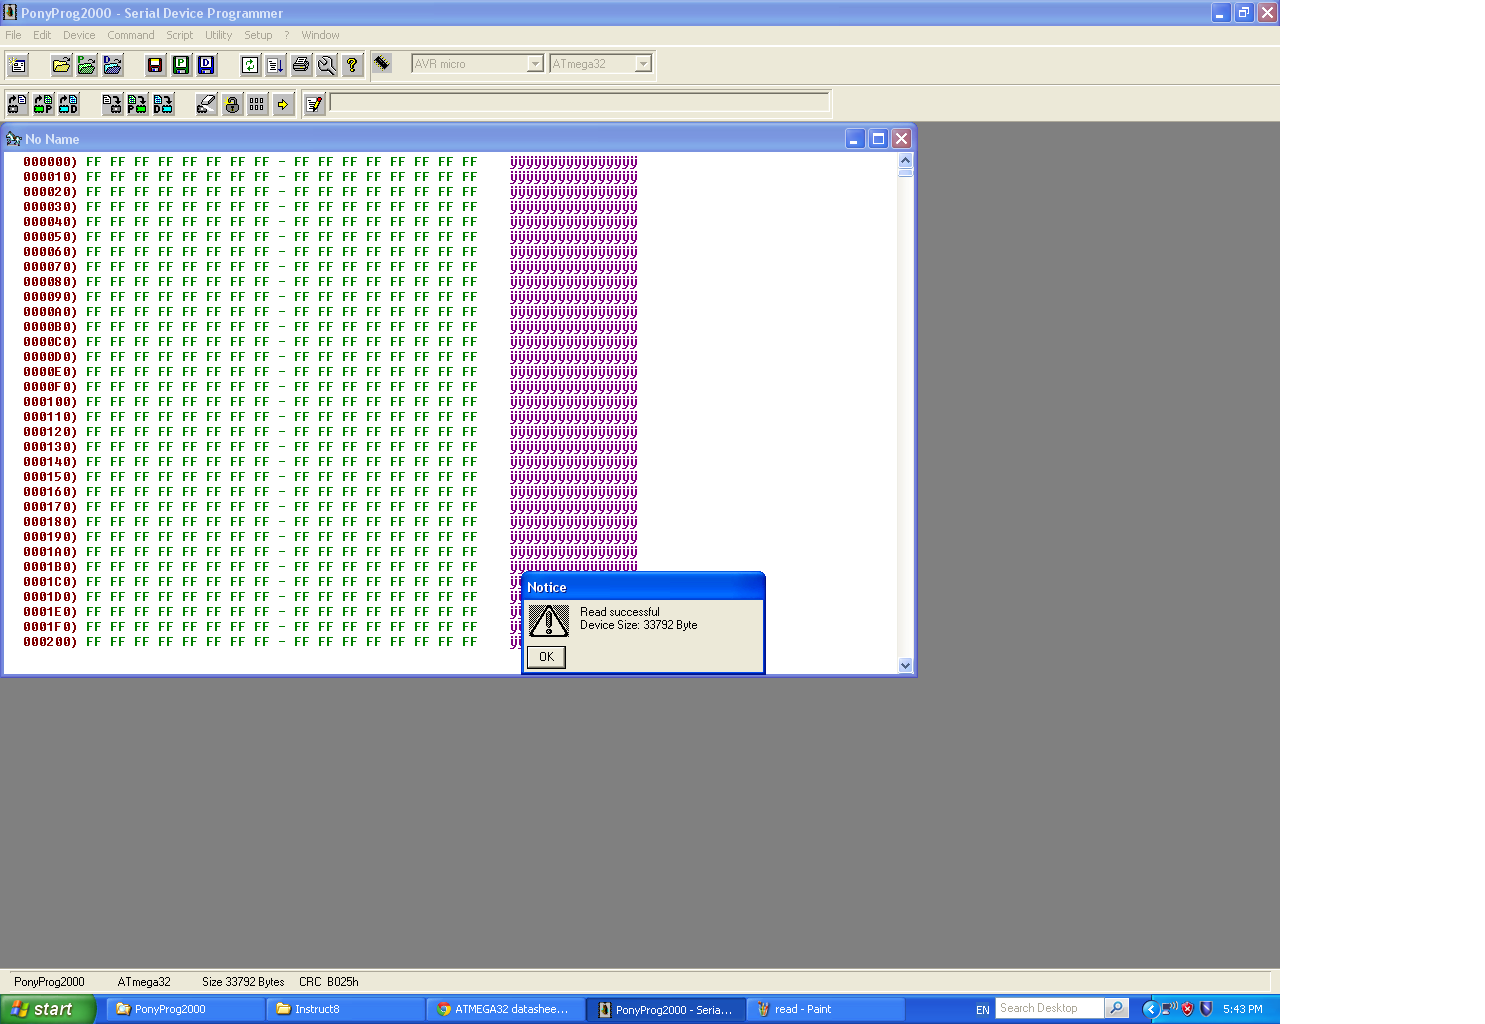Click the Save Device File floppy icon

(155, 65)
